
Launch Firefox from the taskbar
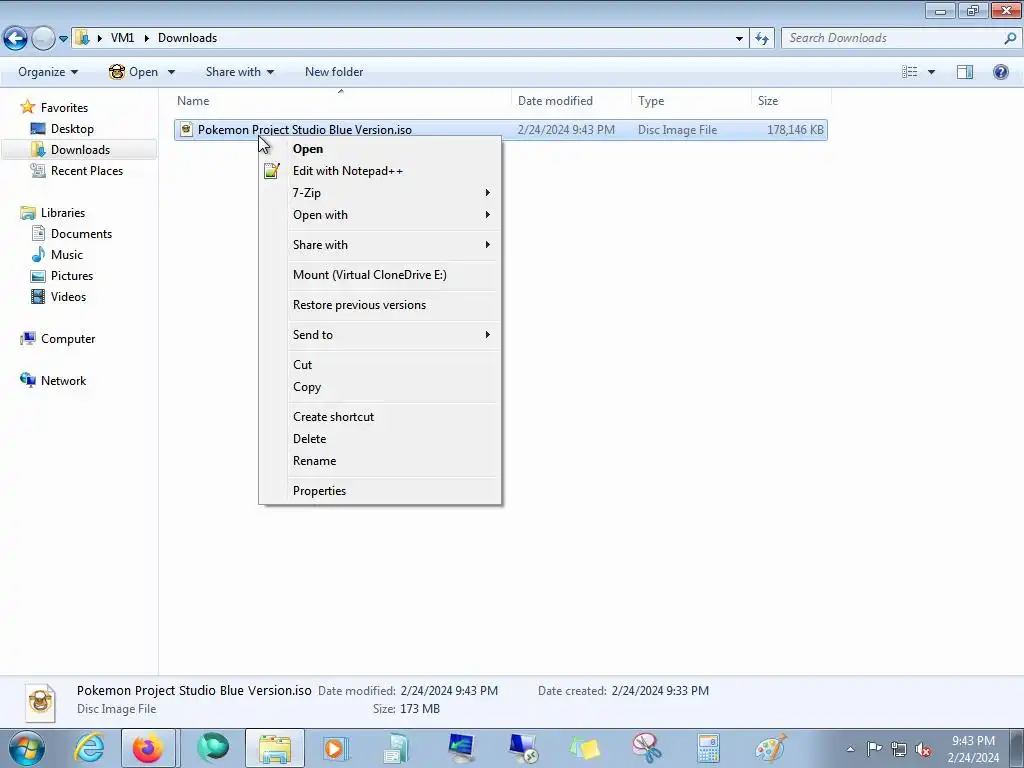click(148, 748)
